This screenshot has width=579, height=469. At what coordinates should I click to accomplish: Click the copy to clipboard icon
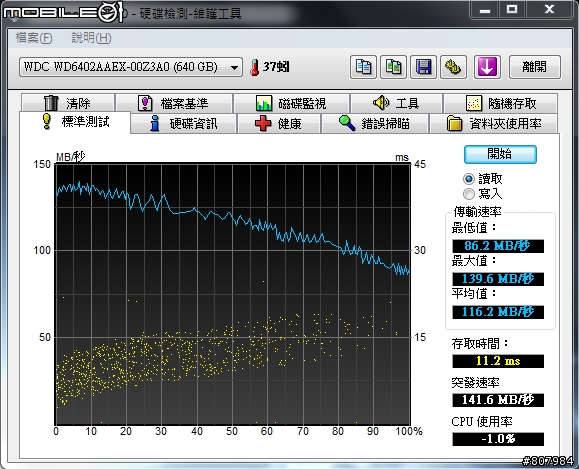click(x=363, y=67)
